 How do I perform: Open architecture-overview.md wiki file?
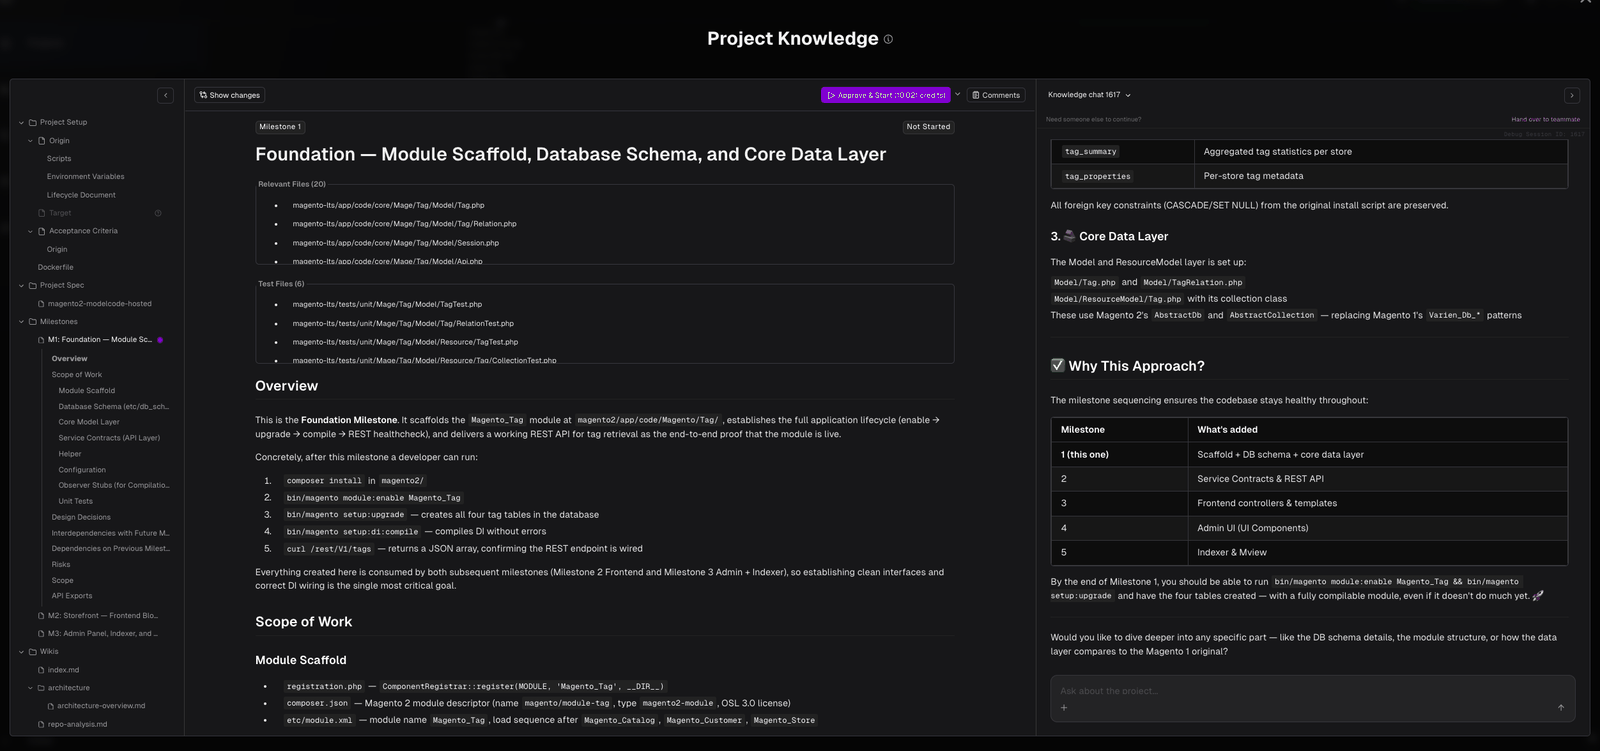pyautogui.click(x=101, y=706)
